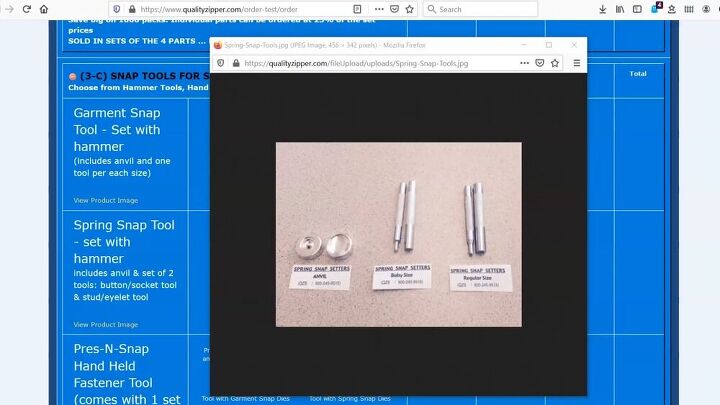Click the four vertical bars extension icon

pyautogui.click(x=689, y=9)
